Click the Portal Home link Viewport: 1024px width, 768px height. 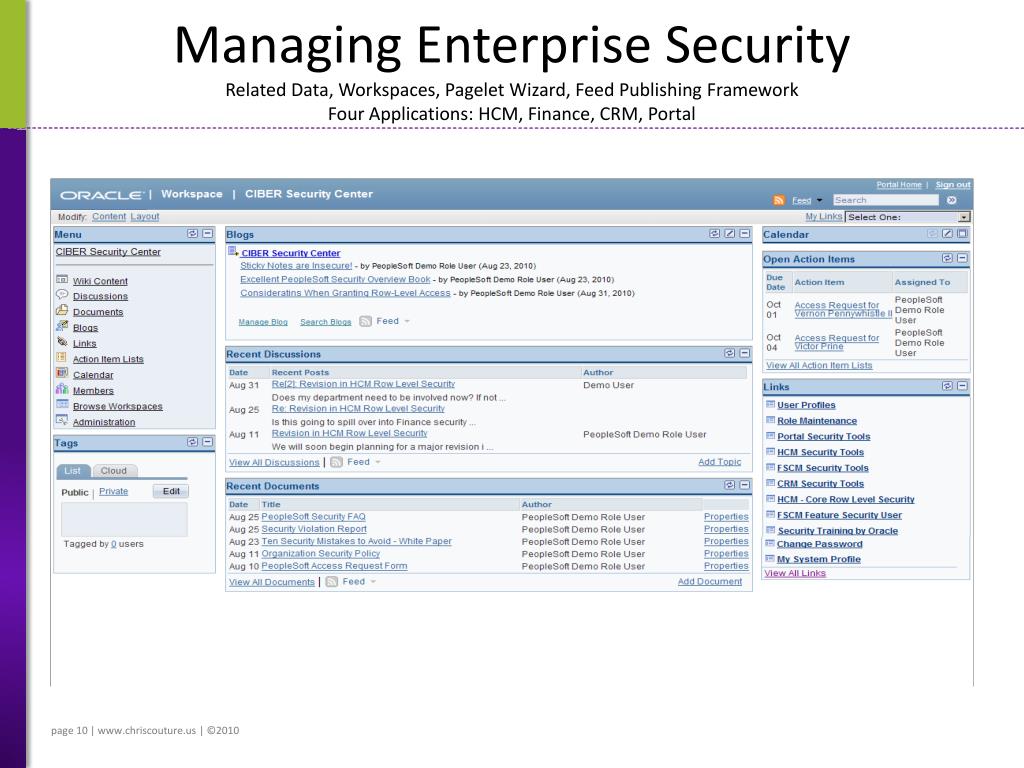click(899, 185)
